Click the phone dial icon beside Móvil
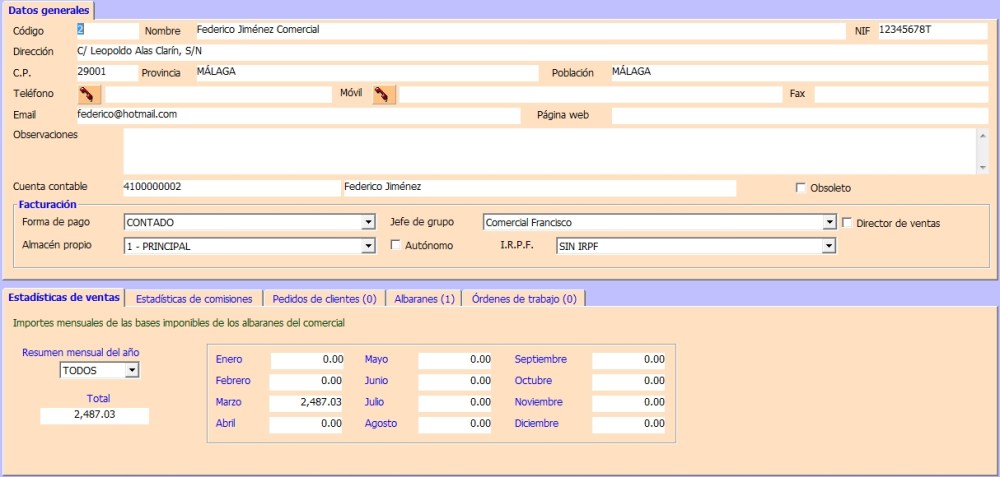The image size is (1000, 477). (384, 95)
